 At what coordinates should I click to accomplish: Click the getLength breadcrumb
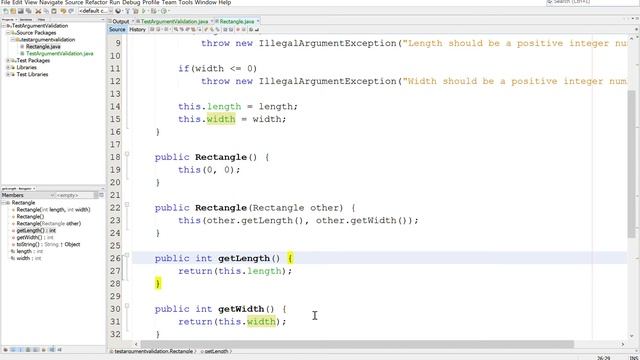click(x=216, y=351)
